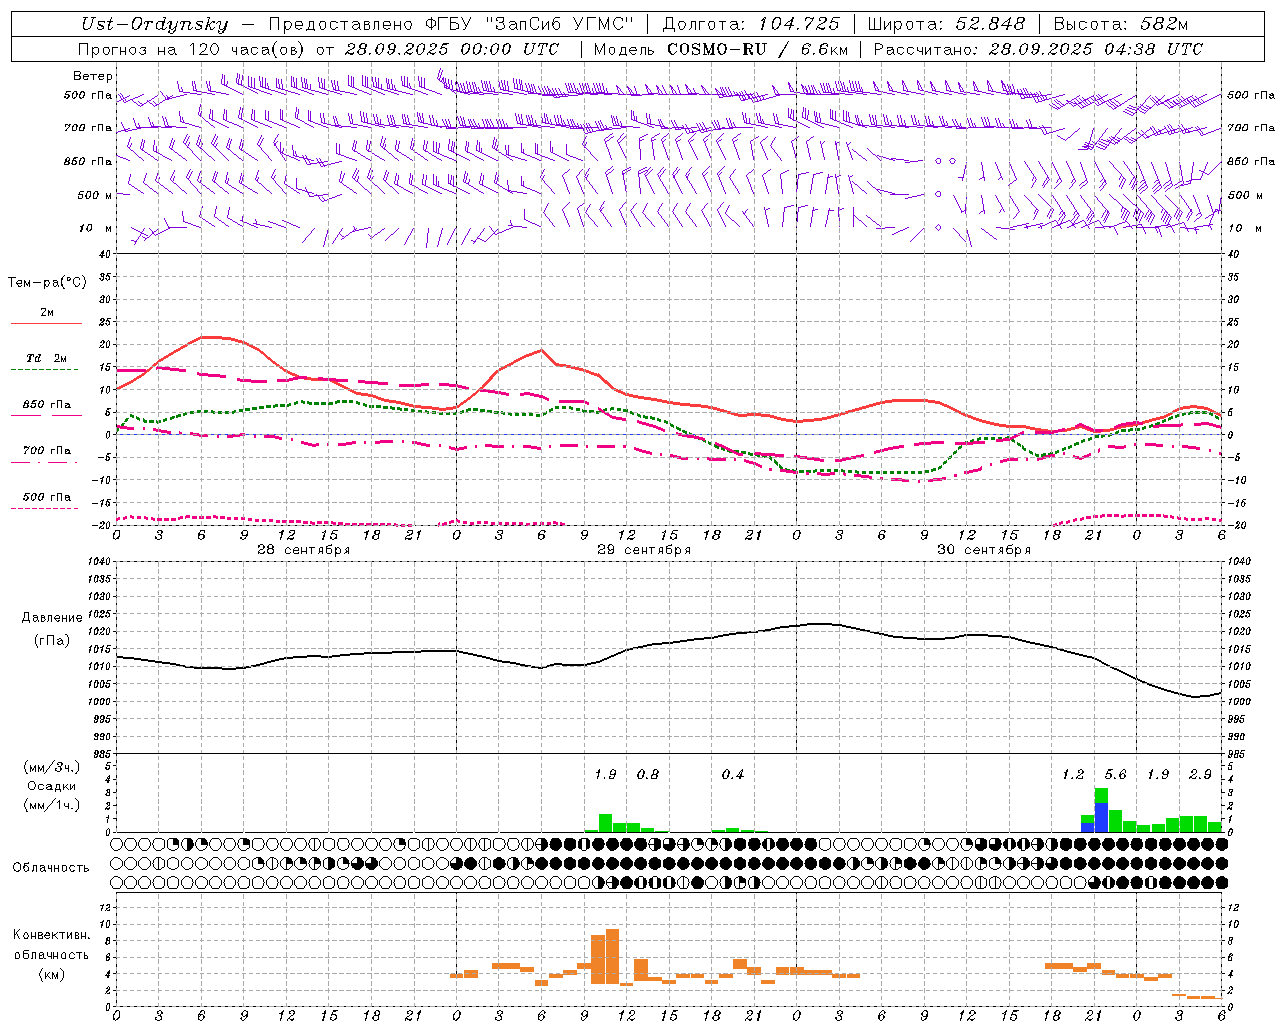Select the provider text ФГБУ "ЗапСиб УГМС"

coord(528,24)
